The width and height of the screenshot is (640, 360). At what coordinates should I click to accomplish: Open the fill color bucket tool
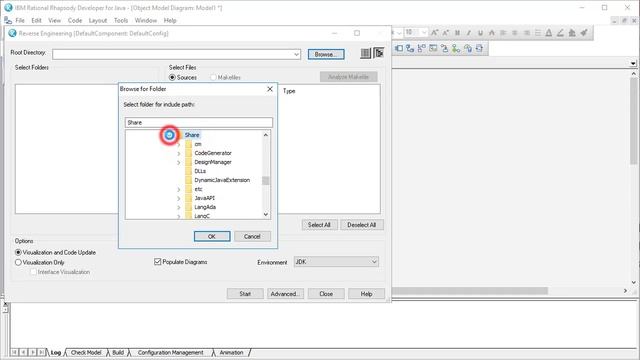coord(572,33)
